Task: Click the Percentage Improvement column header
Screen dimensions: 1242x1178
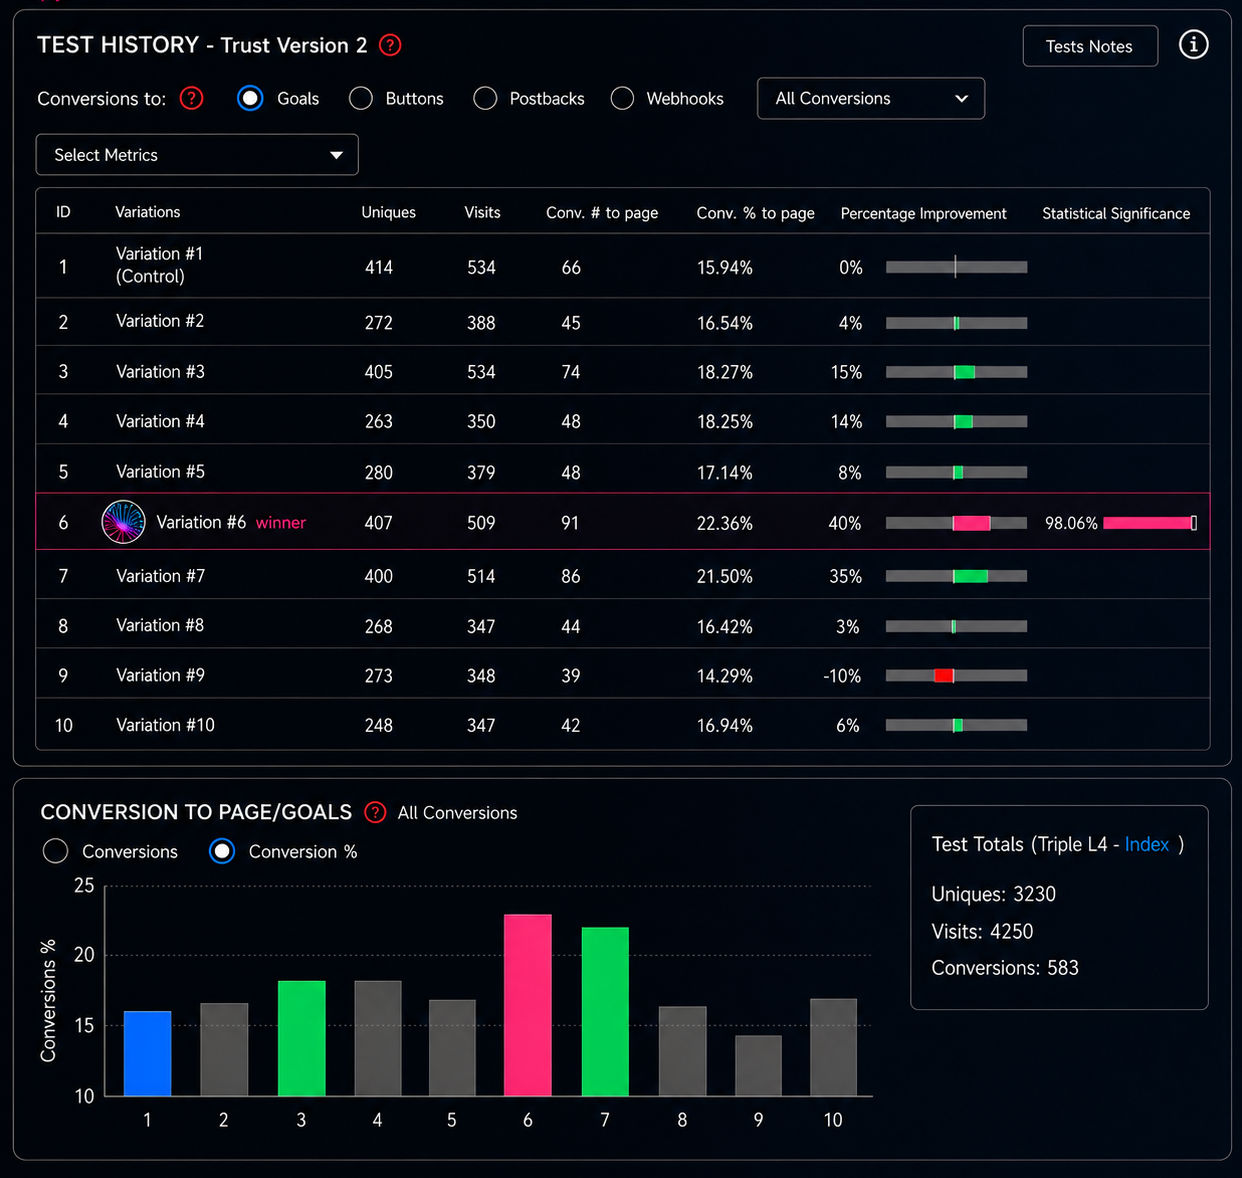Action: tap(924, 213)
